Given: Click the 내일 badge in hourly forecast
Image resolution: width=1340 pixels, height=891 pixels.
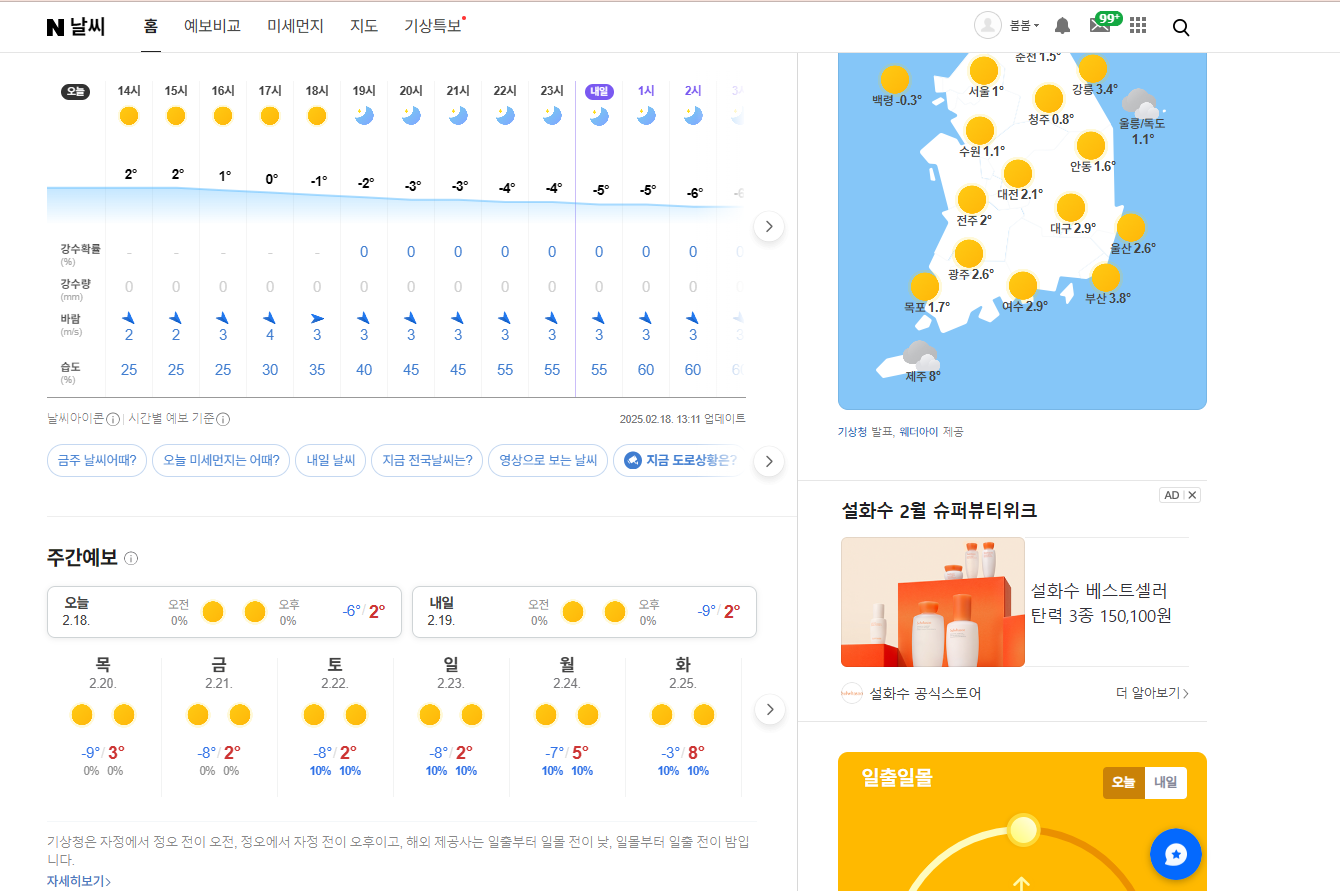Looking at the screenshot, I should point(599,92).
